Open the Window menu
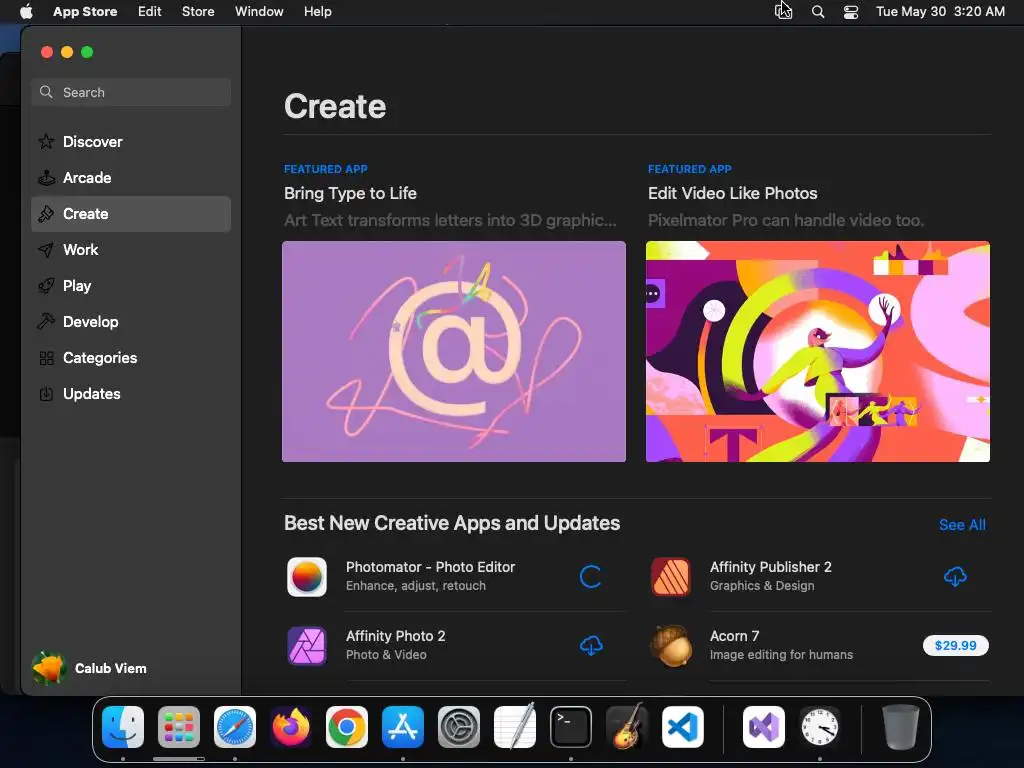Screen dimensions: 1024x768 [x=259, y=11]
